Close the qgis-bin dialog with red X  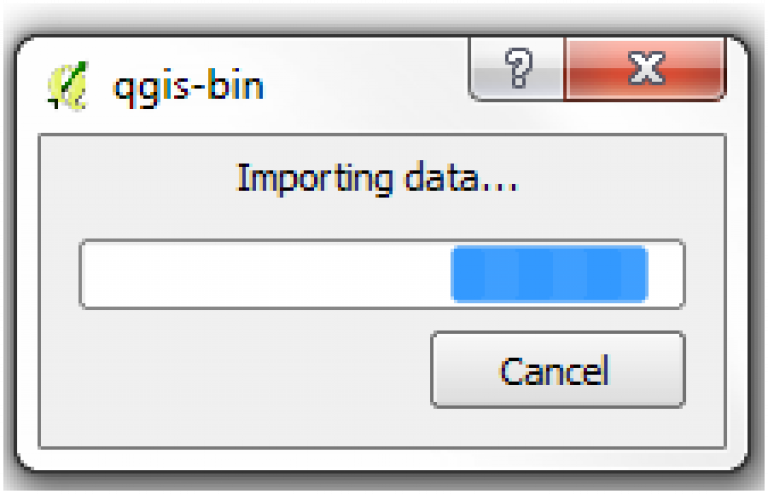click(x=645, y=69)
